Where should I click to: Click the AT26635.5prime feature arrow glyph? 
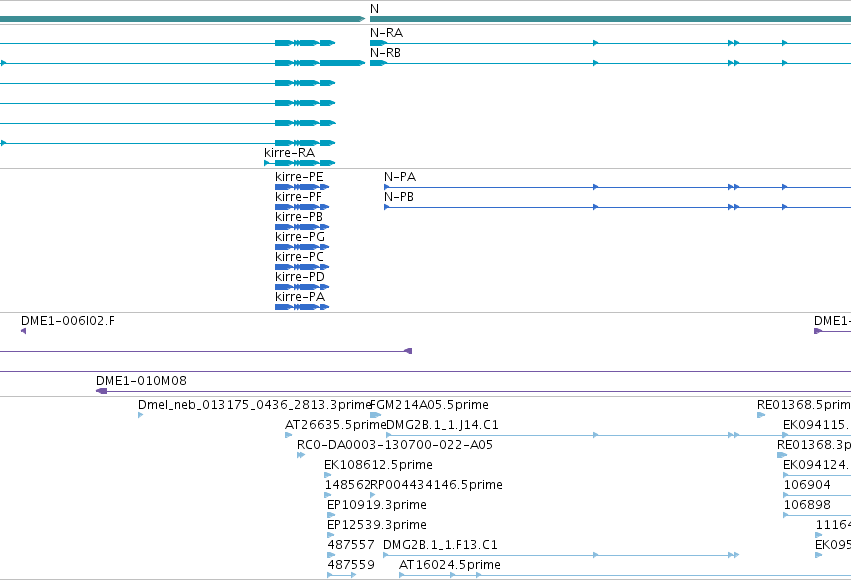pyautogui.click(x=289, y=435)
